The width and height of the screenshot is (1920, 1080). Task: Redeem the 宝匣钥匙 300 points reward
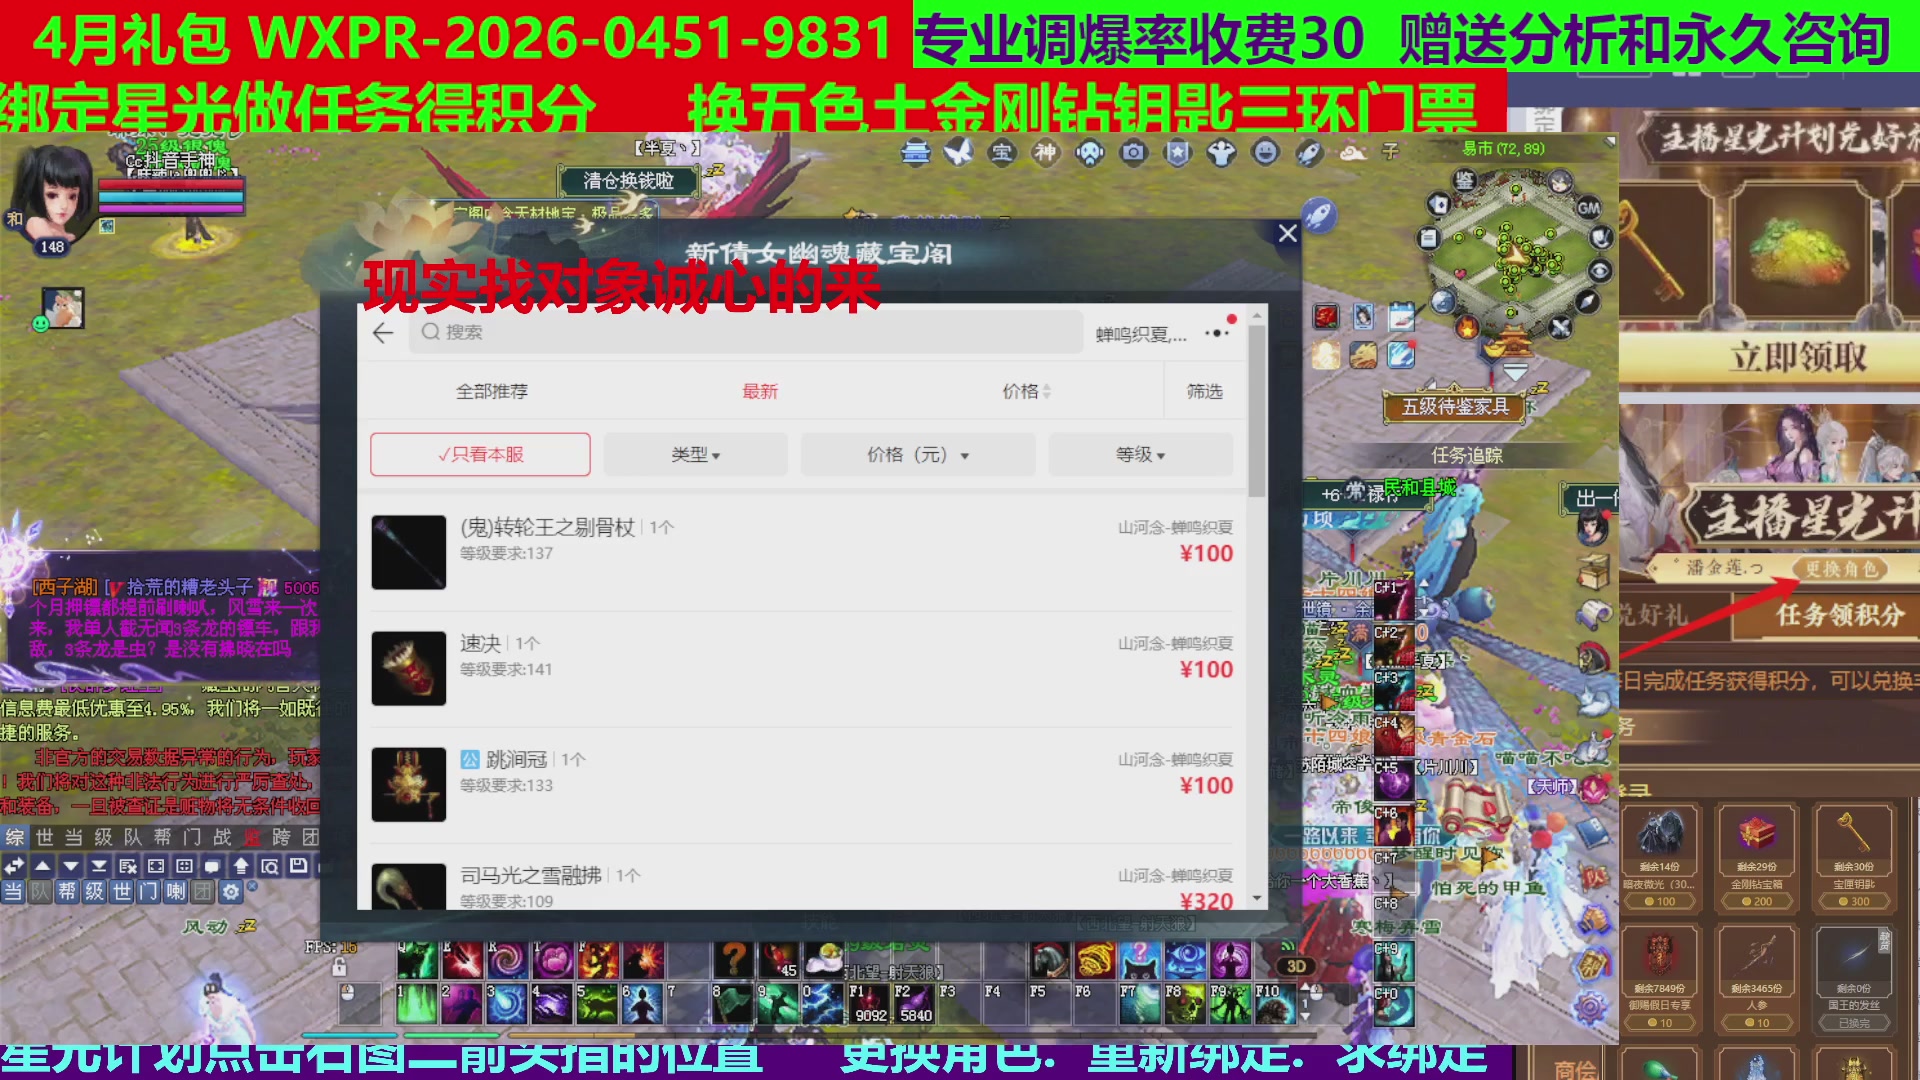(1853, 858)
